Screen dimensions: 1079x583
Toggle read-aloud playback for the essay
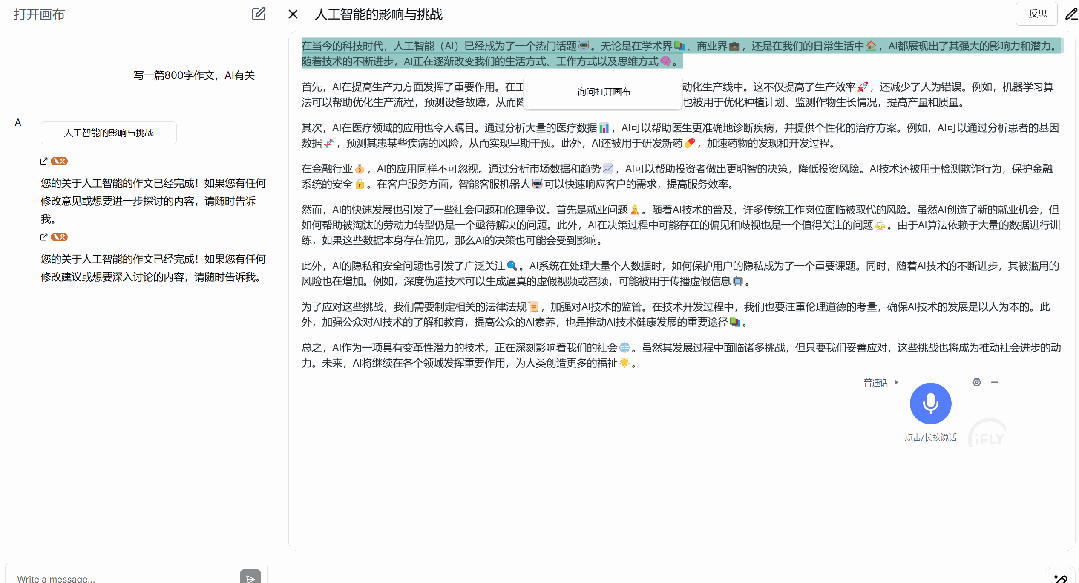[x=877, y=382]
